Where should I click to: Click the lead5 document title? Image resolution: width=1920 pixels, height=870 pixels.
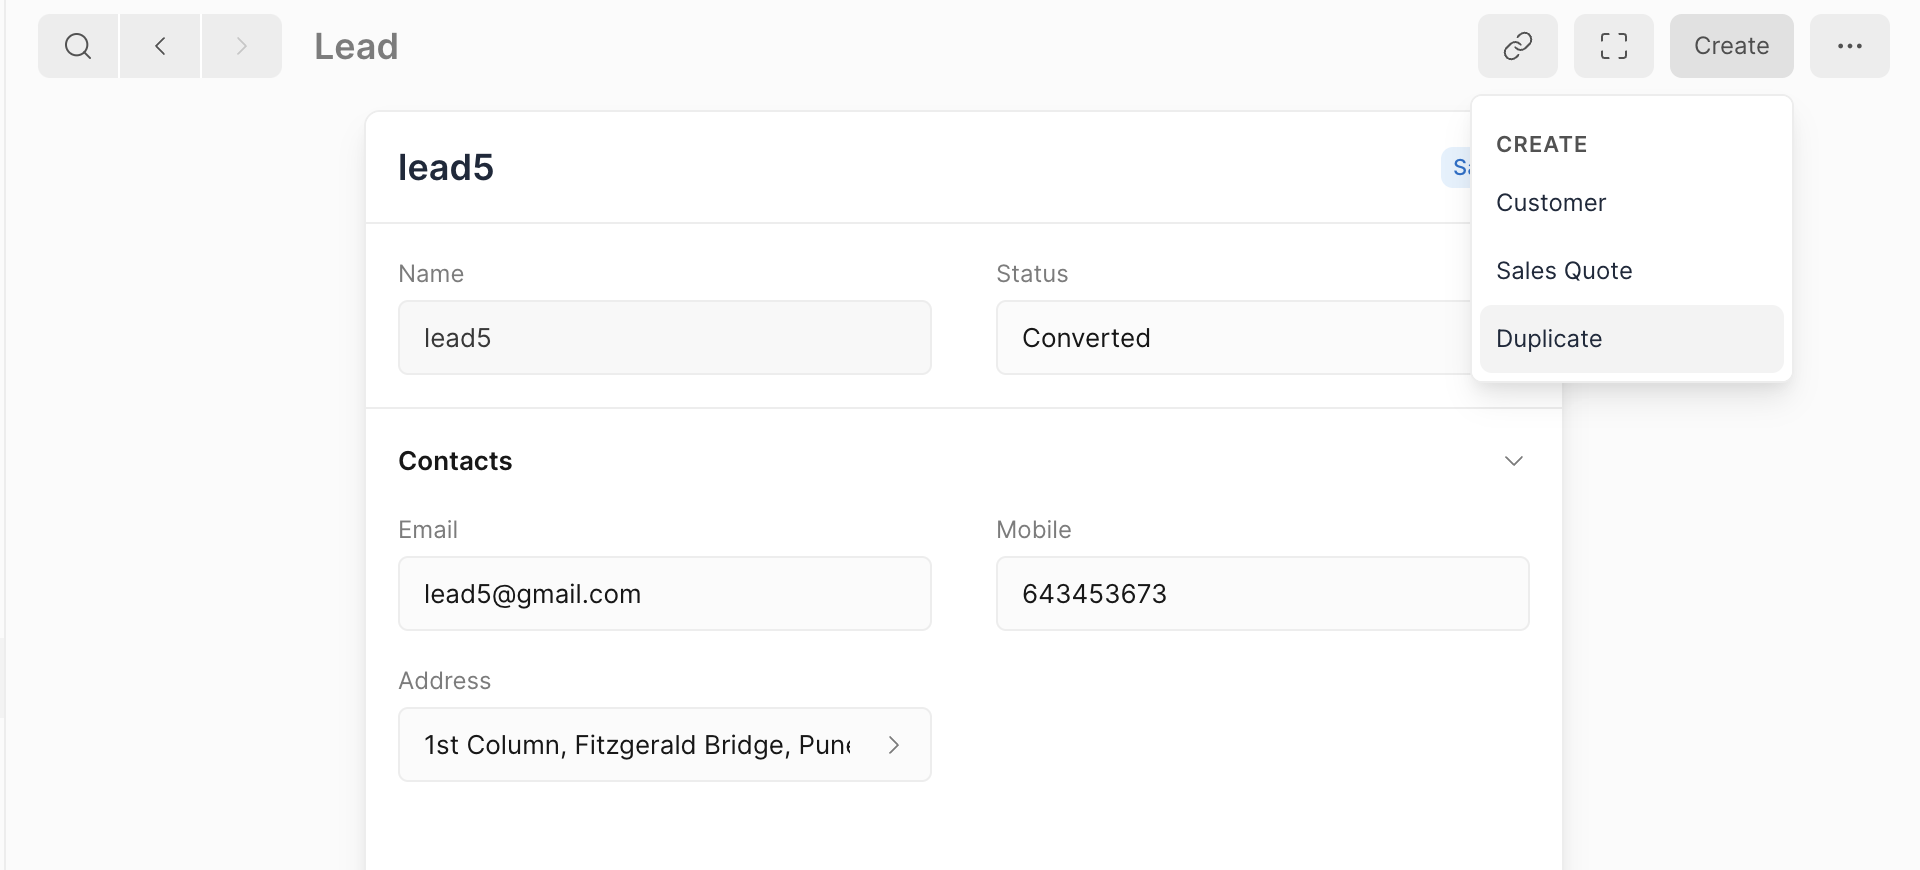pyautogui.click(x=446, y=168)
